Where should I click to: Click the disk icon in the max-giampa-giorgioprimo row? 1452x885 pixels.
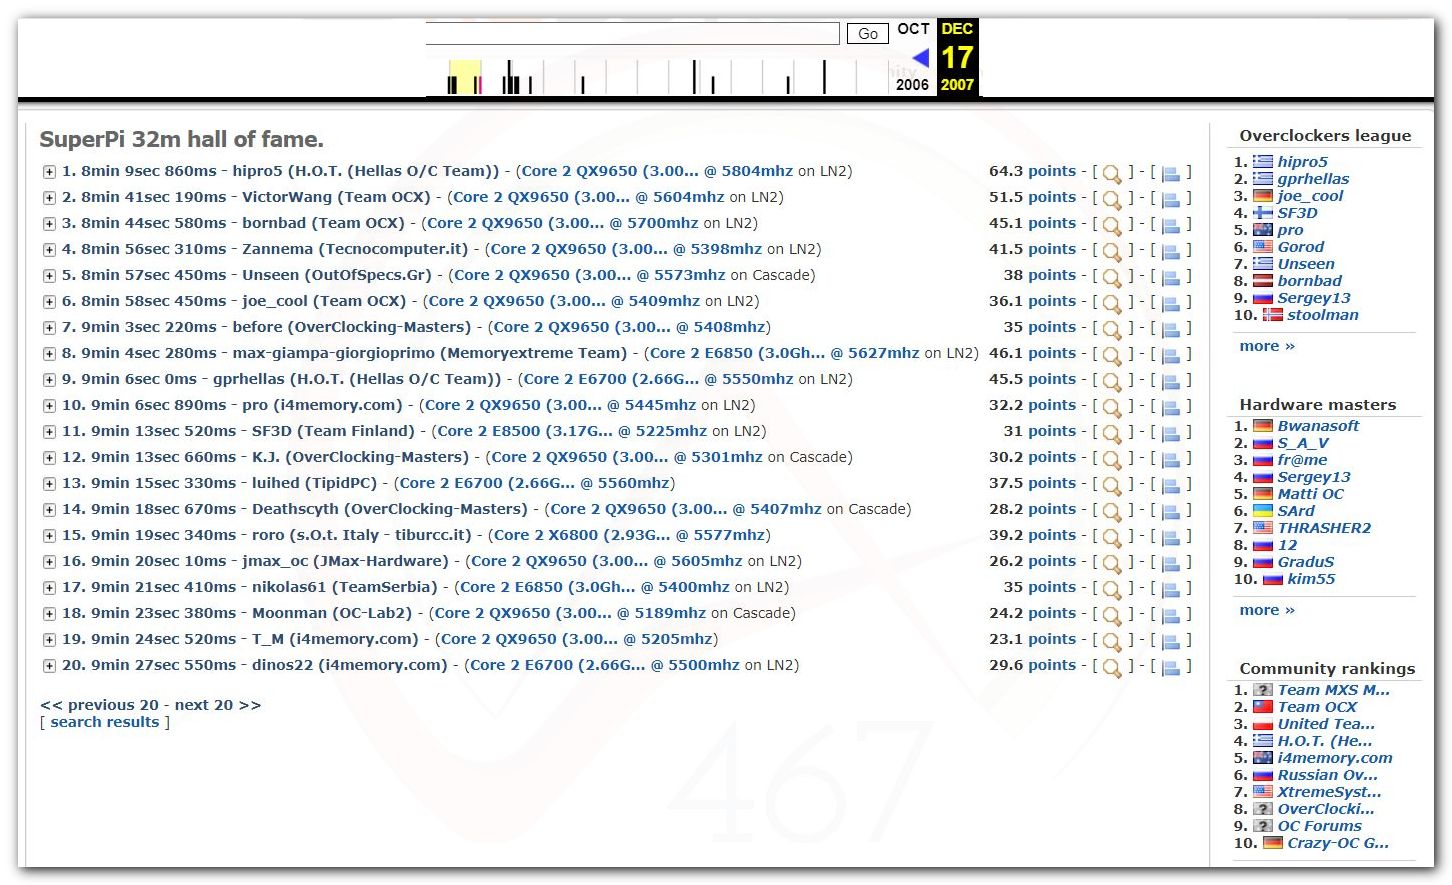(x=1171, y=355)
